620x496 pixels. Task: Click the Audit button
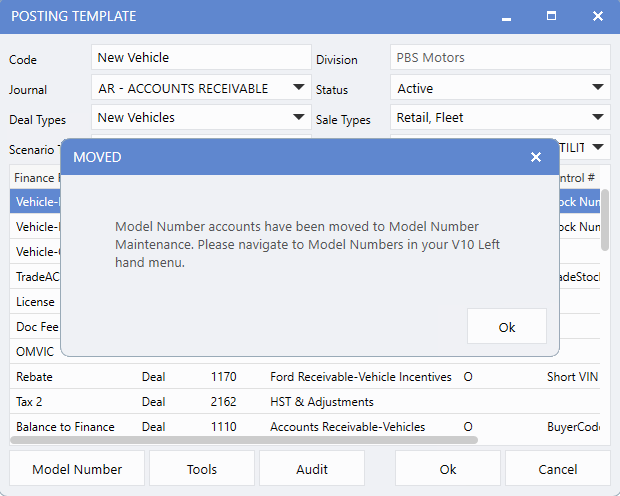click(x=311, y=469)
